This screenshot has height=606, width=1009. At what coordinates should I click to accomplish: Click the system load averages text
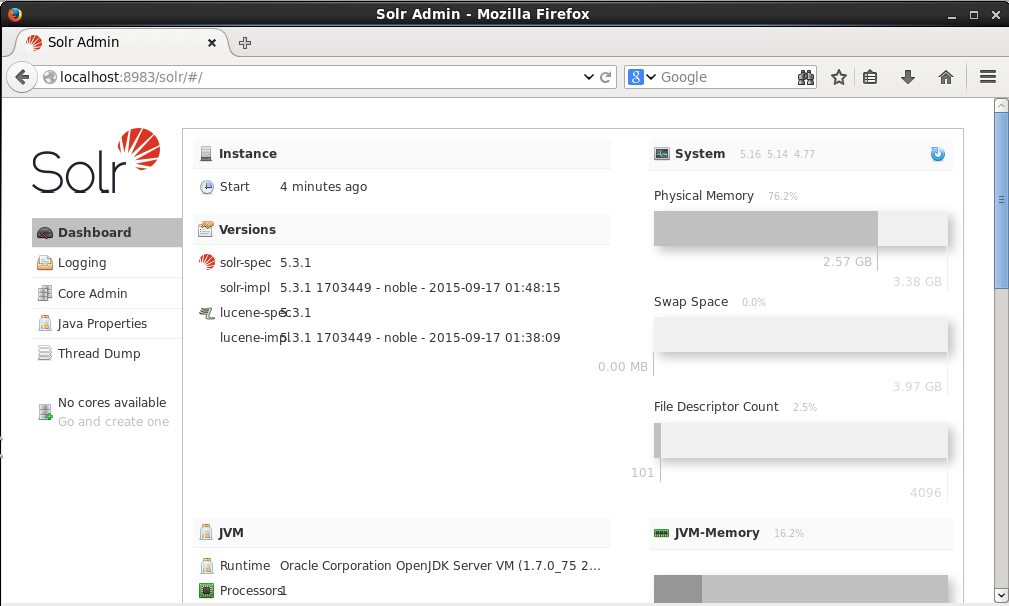click(777, 154)
